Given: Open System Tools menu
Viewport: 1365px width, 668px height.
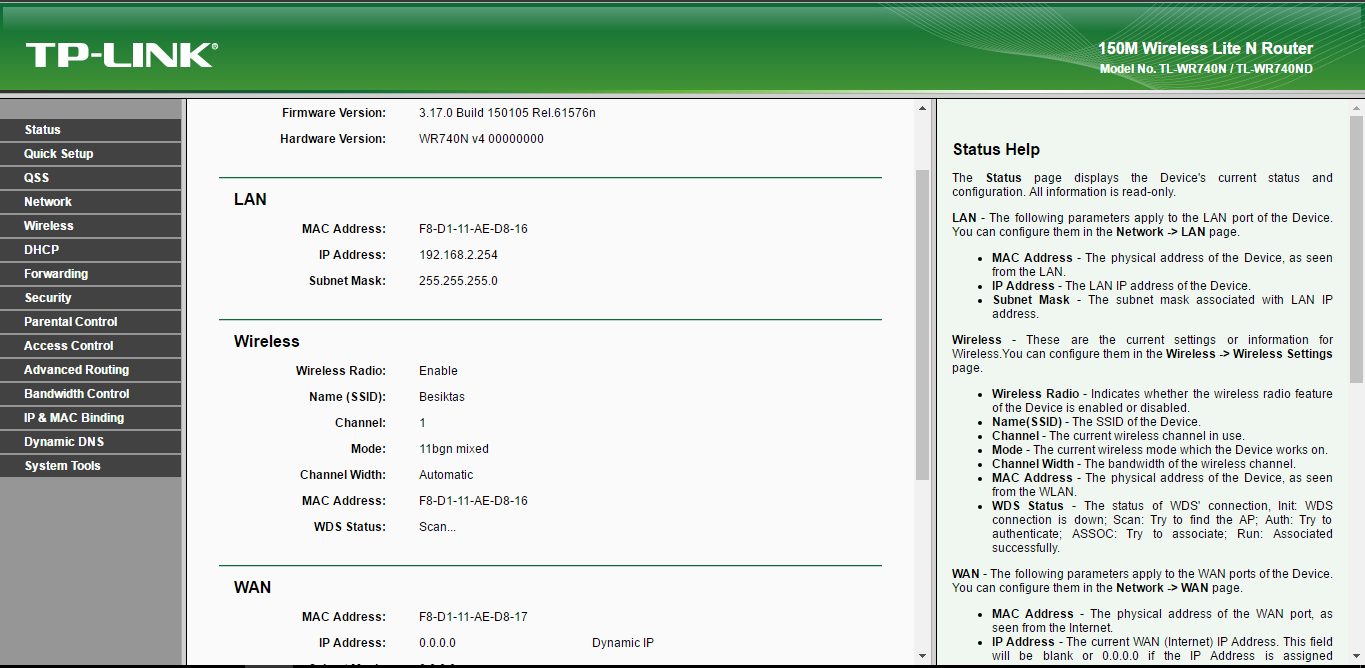Looking at the screenshot, I should pyautogui.click(x=91, y=466).
